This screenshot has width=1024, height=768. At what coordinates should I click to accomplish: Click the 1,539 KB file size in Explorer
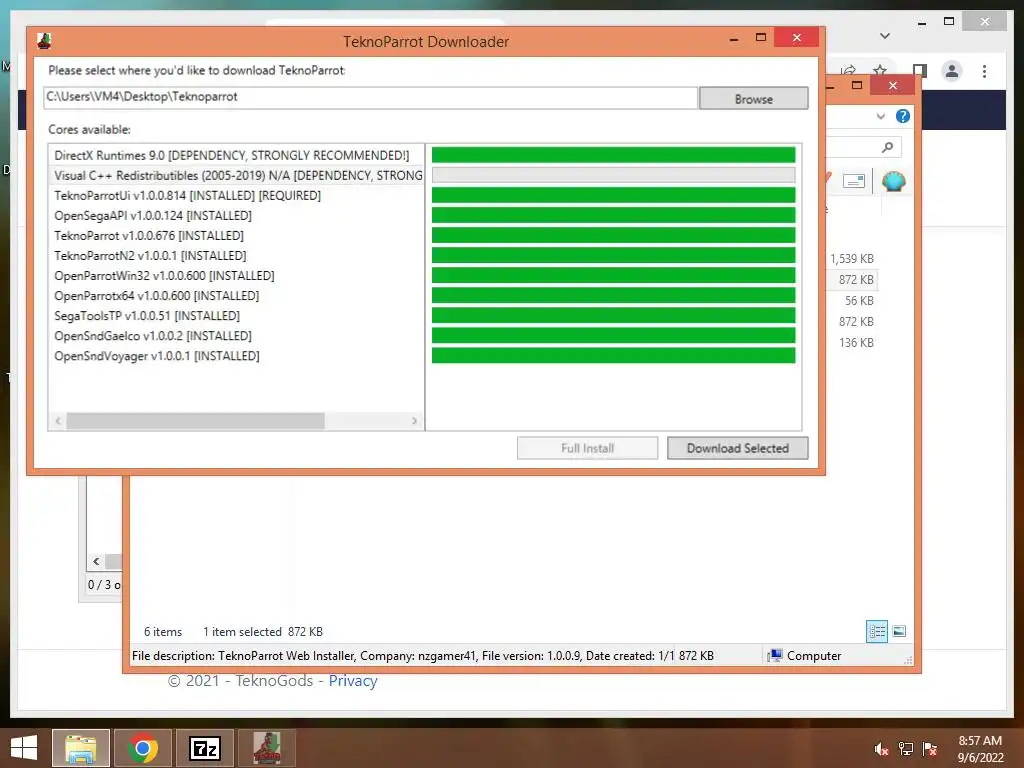(852, 259)
